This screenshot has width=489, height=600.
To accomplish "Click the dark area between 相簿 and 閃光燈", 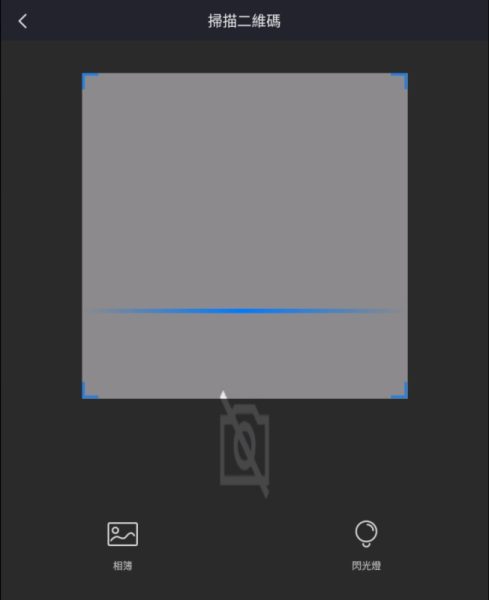I will click(245, 543).
